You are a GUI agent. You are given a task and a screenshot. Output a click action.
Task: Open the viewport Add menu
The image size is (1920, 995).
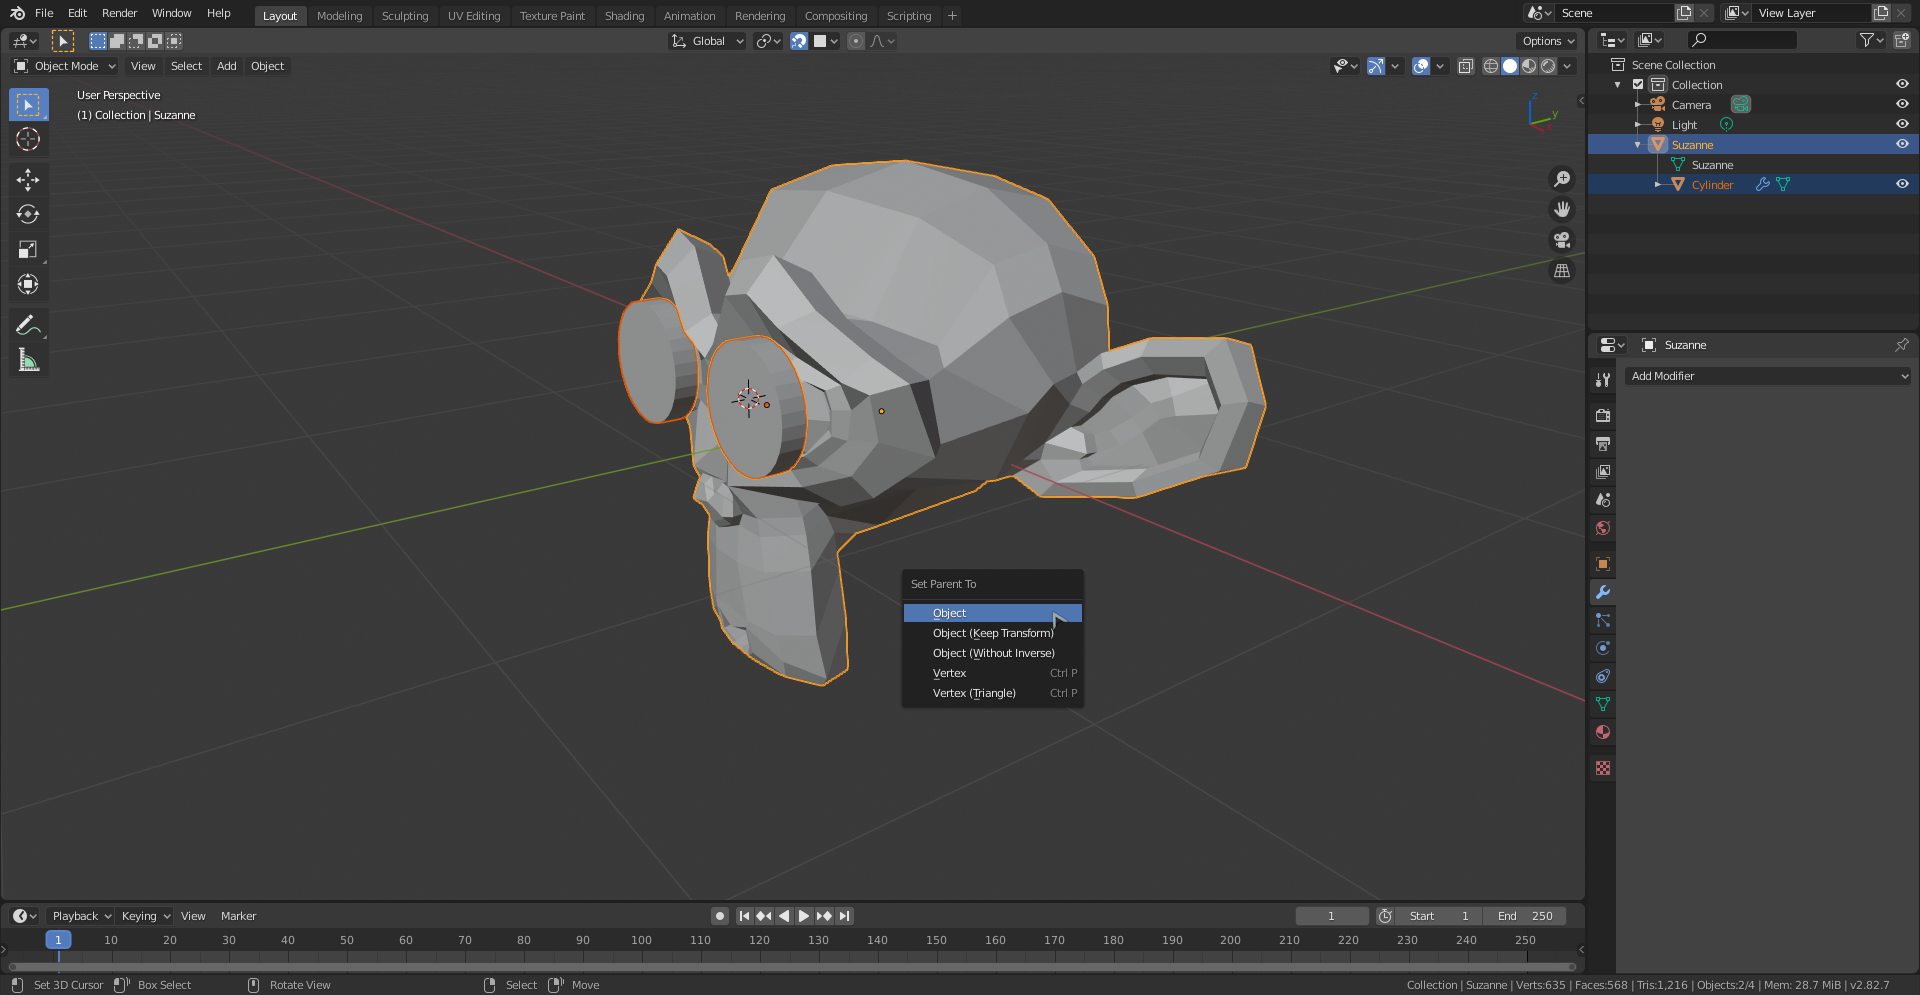point(227,66)
